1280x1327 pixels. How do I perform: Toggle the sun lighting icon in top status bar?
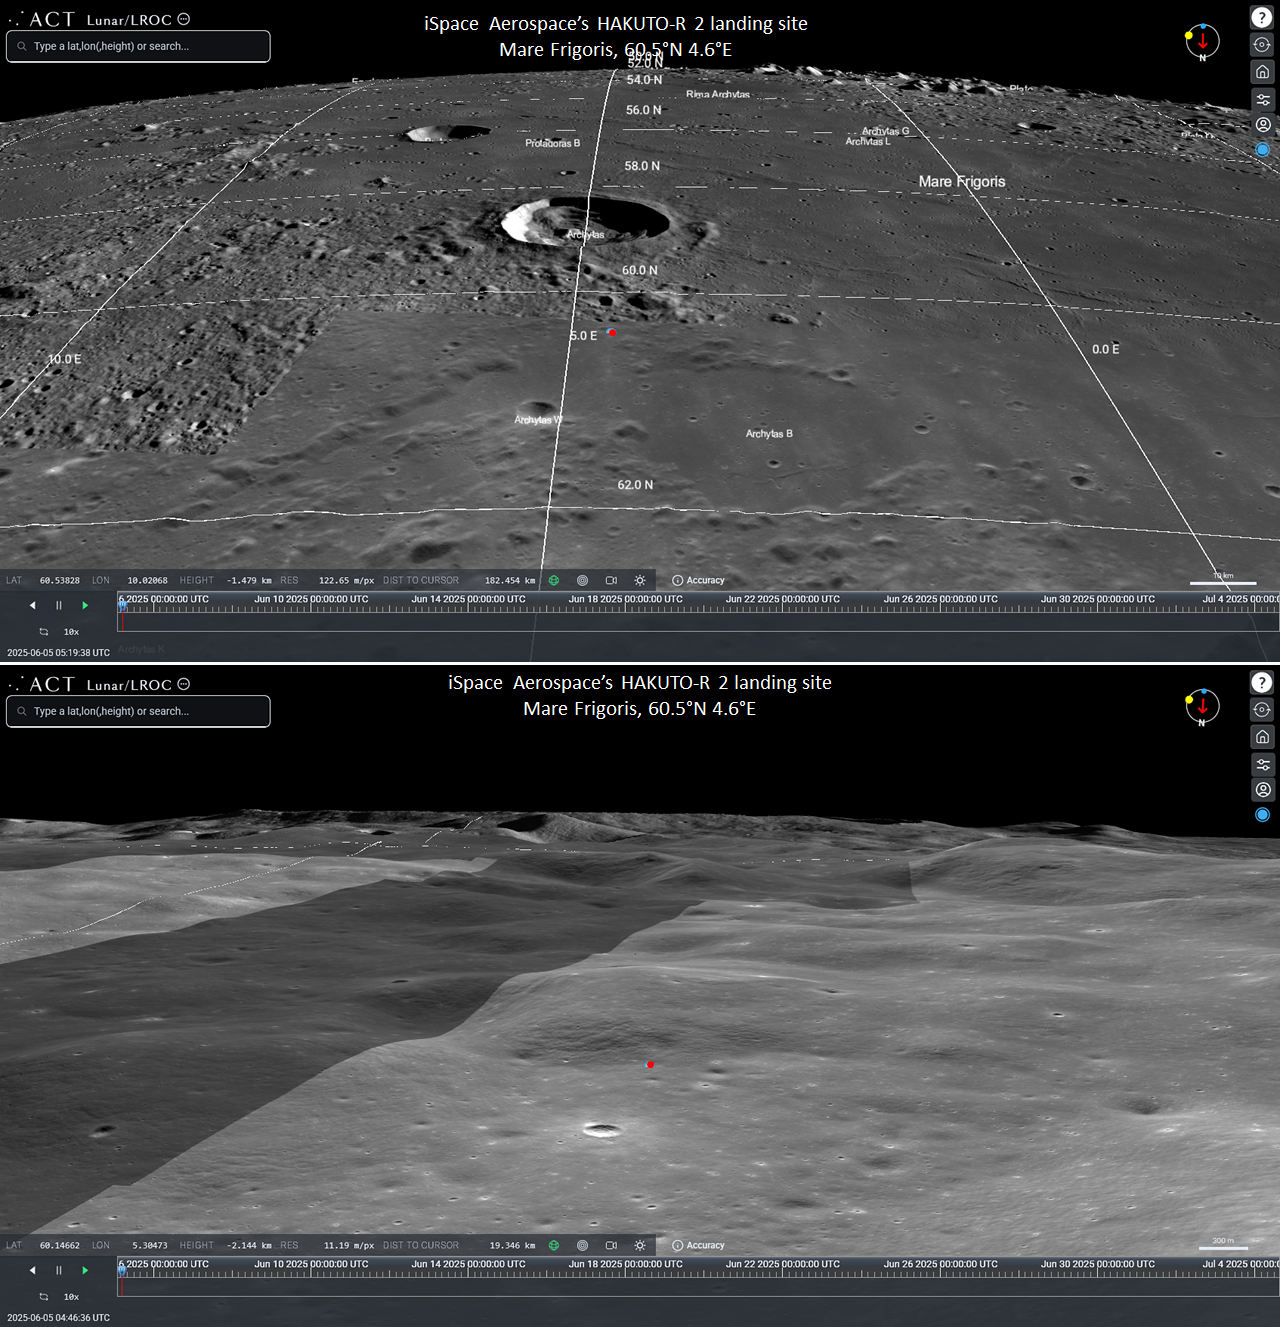coord(640,580)
